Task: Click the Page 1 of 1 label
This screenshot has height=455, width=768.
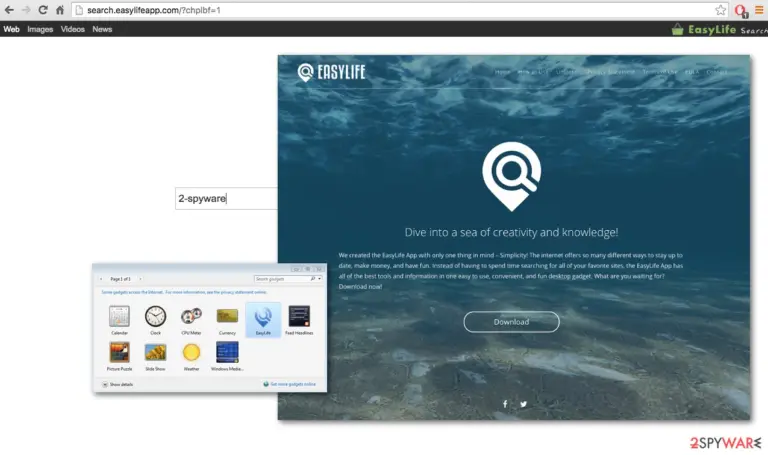Action: tap(120, 279)
